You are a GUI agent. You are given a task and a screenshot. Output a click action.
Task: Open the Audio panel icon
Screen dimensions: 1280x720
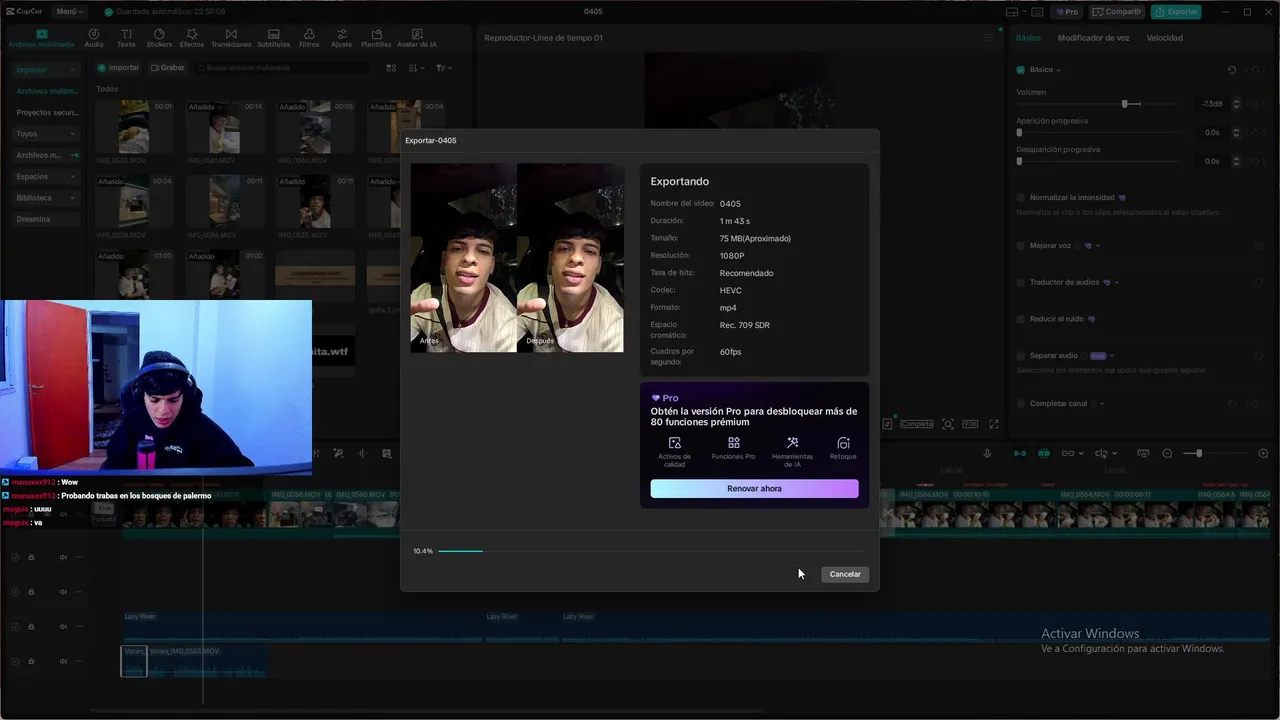coord(94,38)
